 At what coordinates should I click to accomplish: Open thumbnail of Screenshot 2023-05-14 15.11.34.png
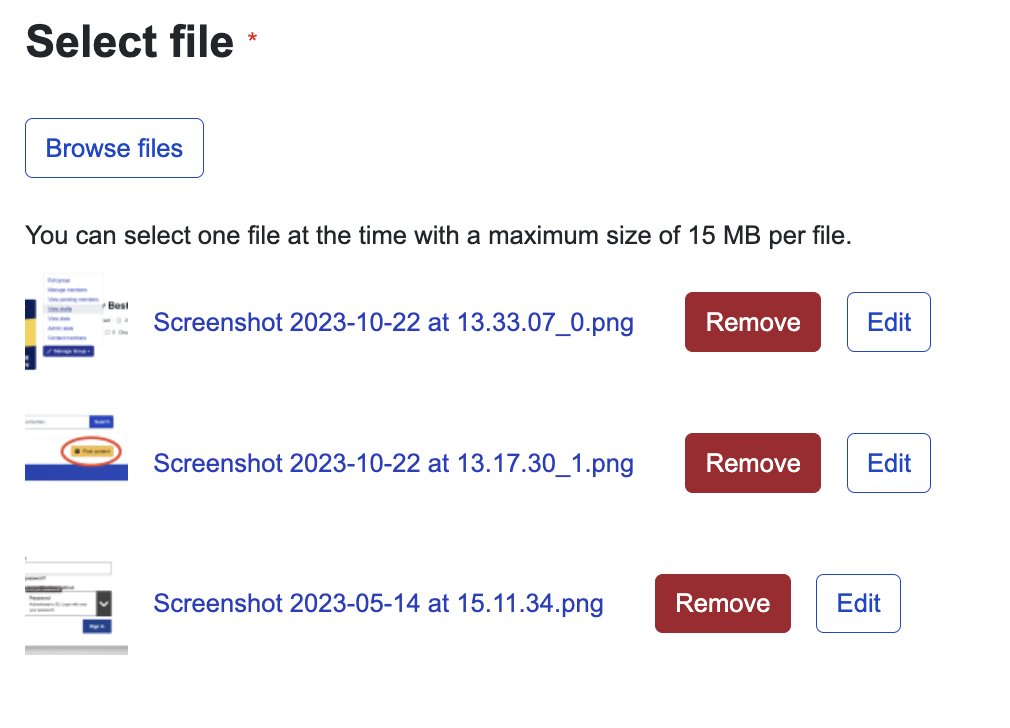click(76, 603)
